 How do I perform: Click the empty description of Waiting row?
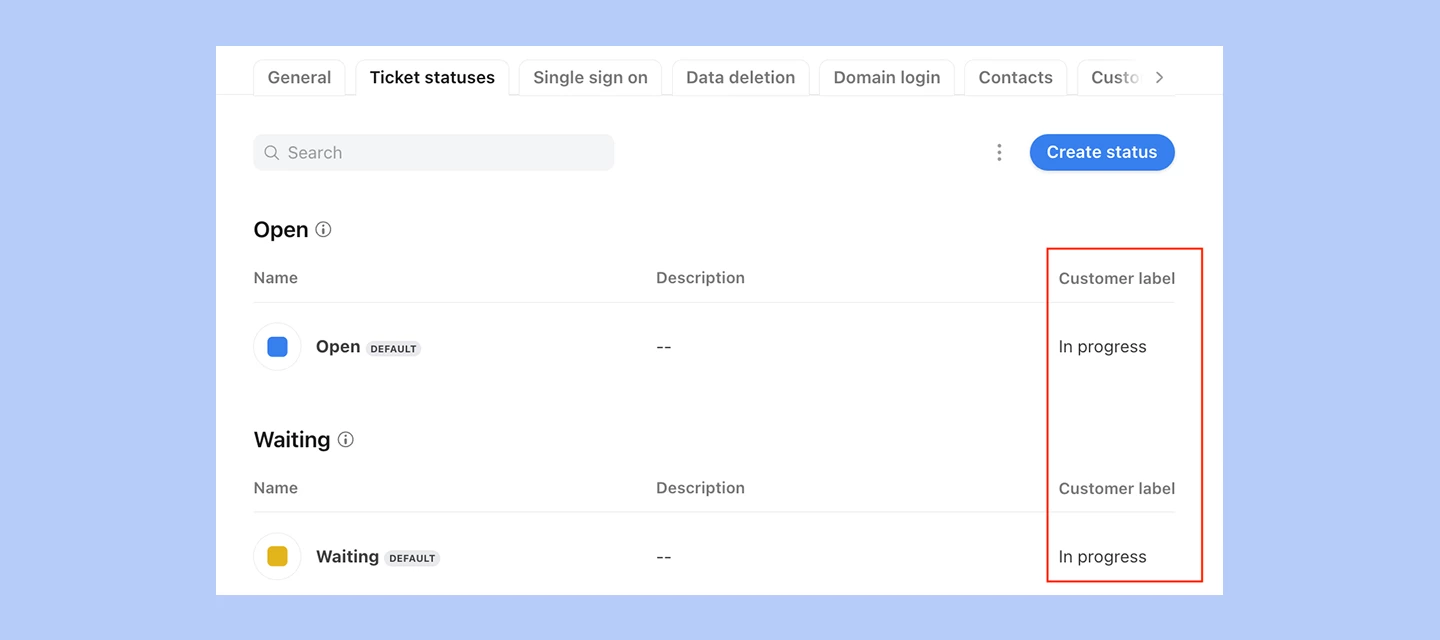(664, 557)
